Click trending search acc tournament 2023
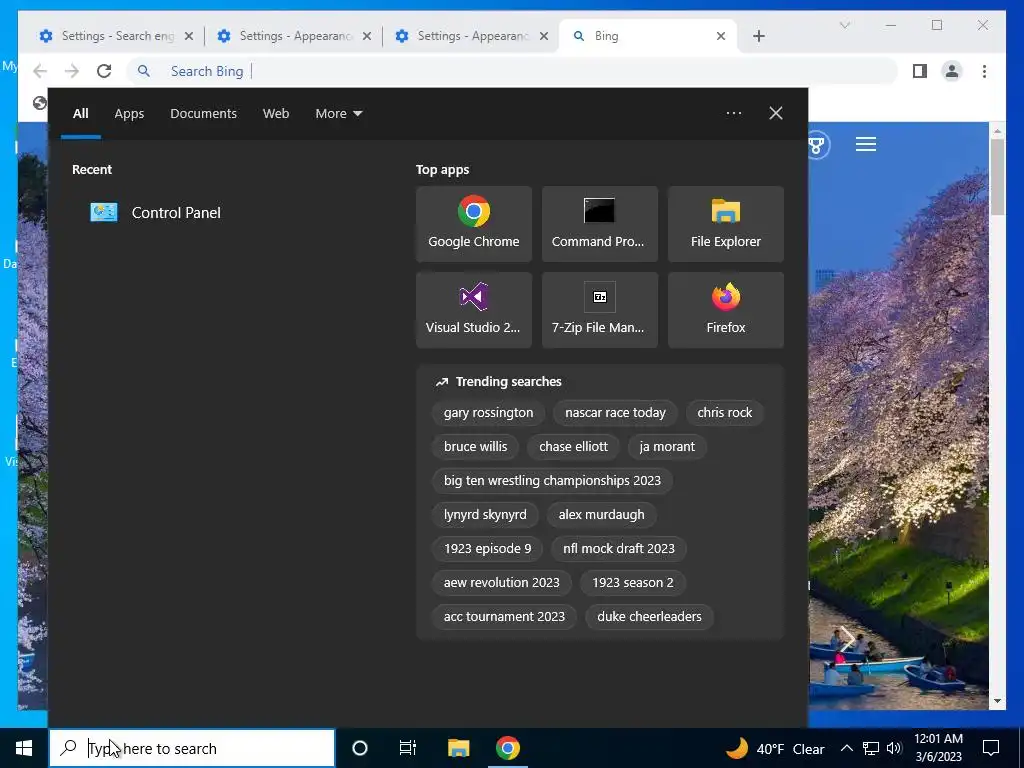Image resolution: width=1024 pixels, height=768 pixels. (x=504, y=616)
